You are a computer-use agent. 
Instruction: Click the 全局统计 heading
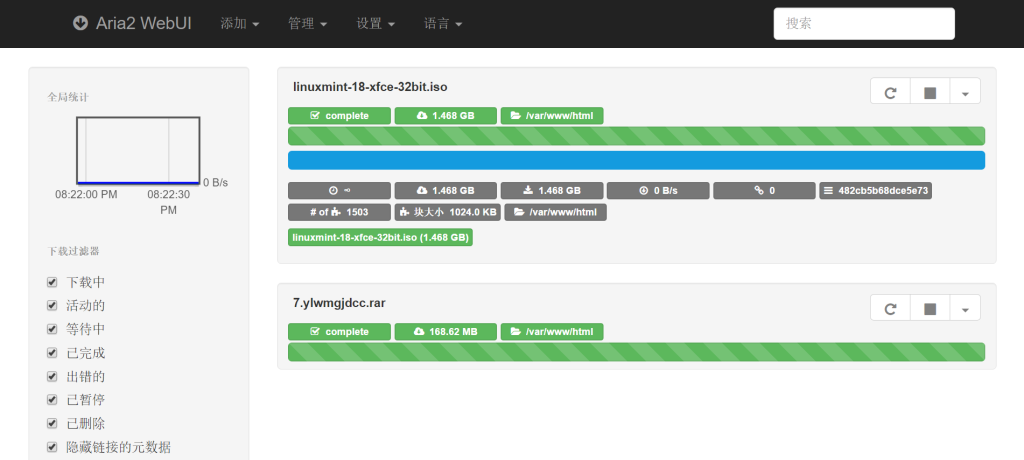(x=68, y=97)
